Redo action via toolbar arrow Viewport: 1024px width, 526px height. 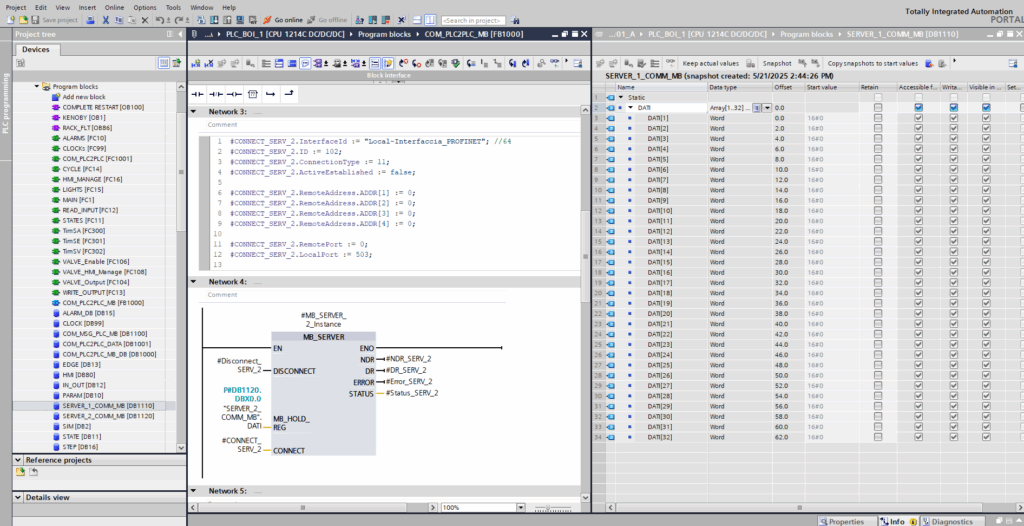(x=179, y=20)
